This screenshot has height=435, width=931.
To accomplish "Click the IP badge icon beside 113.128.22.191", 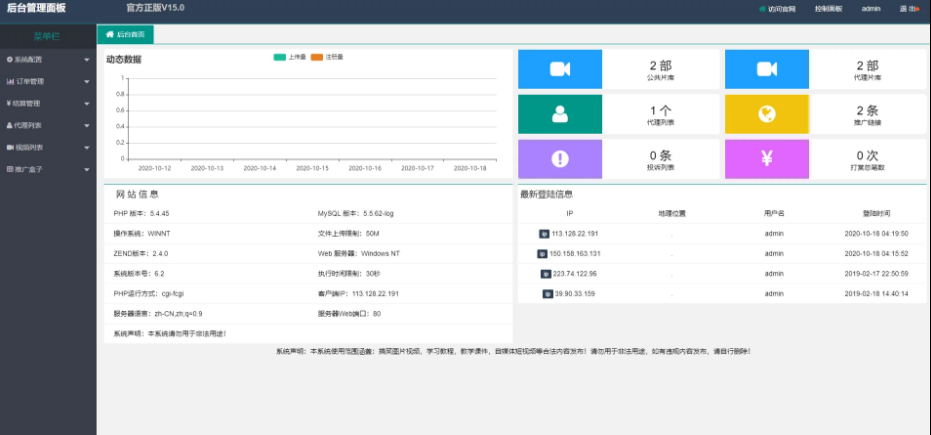I will coord(544,233).
